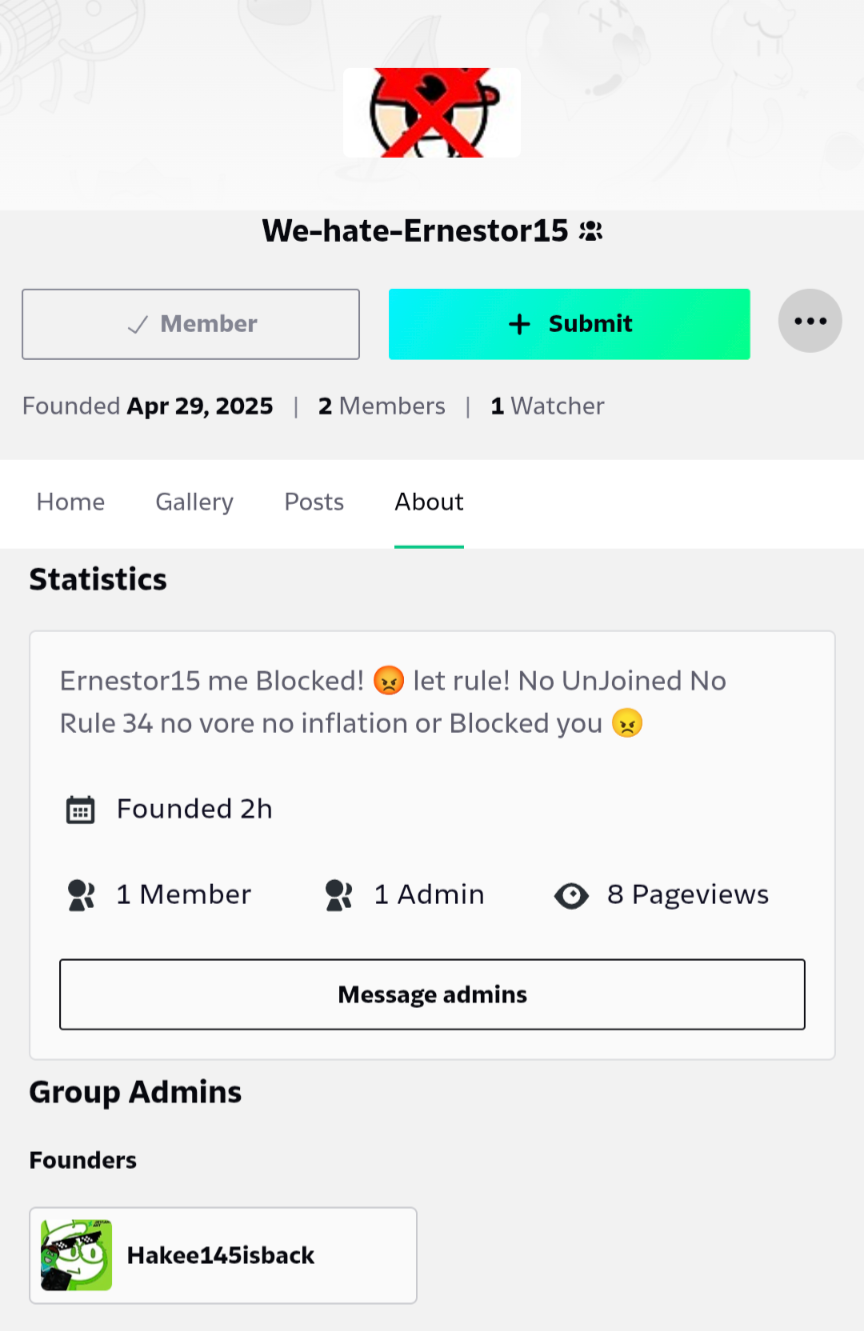864x1331 pixels.
Task: Switch to the Home tab
Action: tap(70, 502)
